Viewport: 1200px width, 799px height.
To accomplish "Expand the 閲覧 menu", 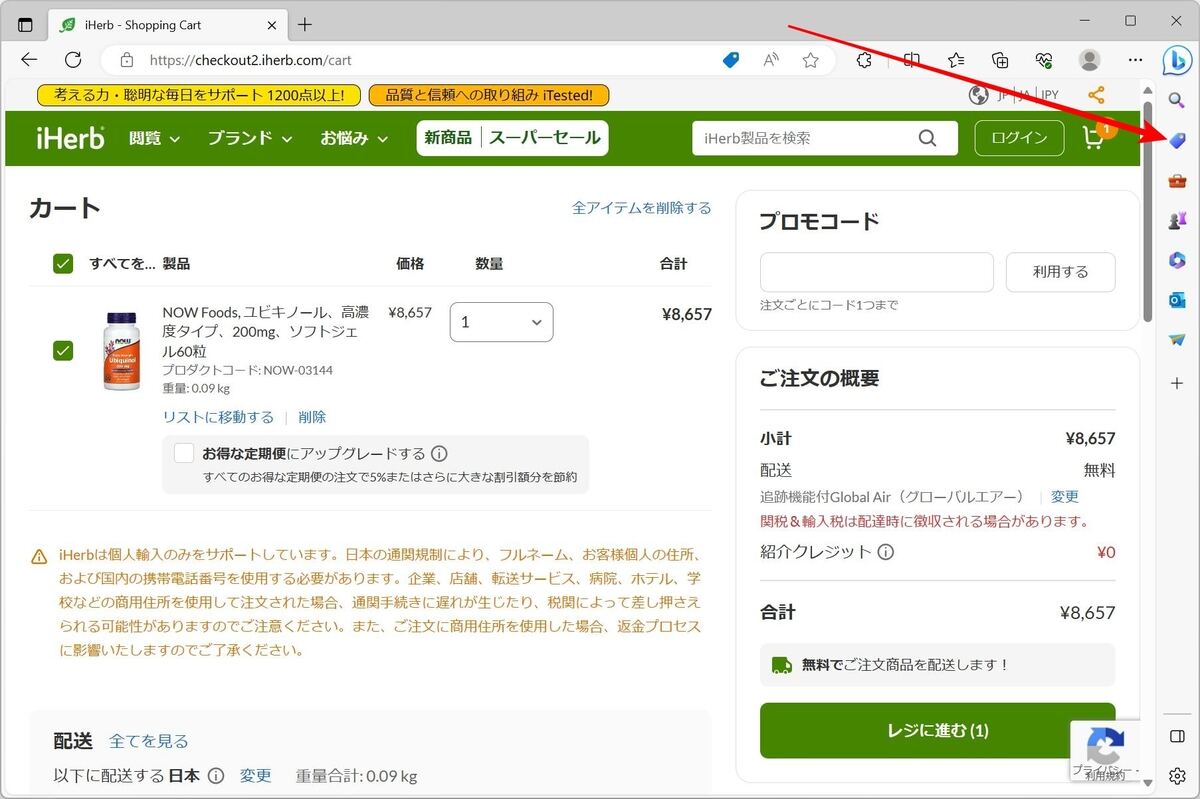I will pos(154,138).
